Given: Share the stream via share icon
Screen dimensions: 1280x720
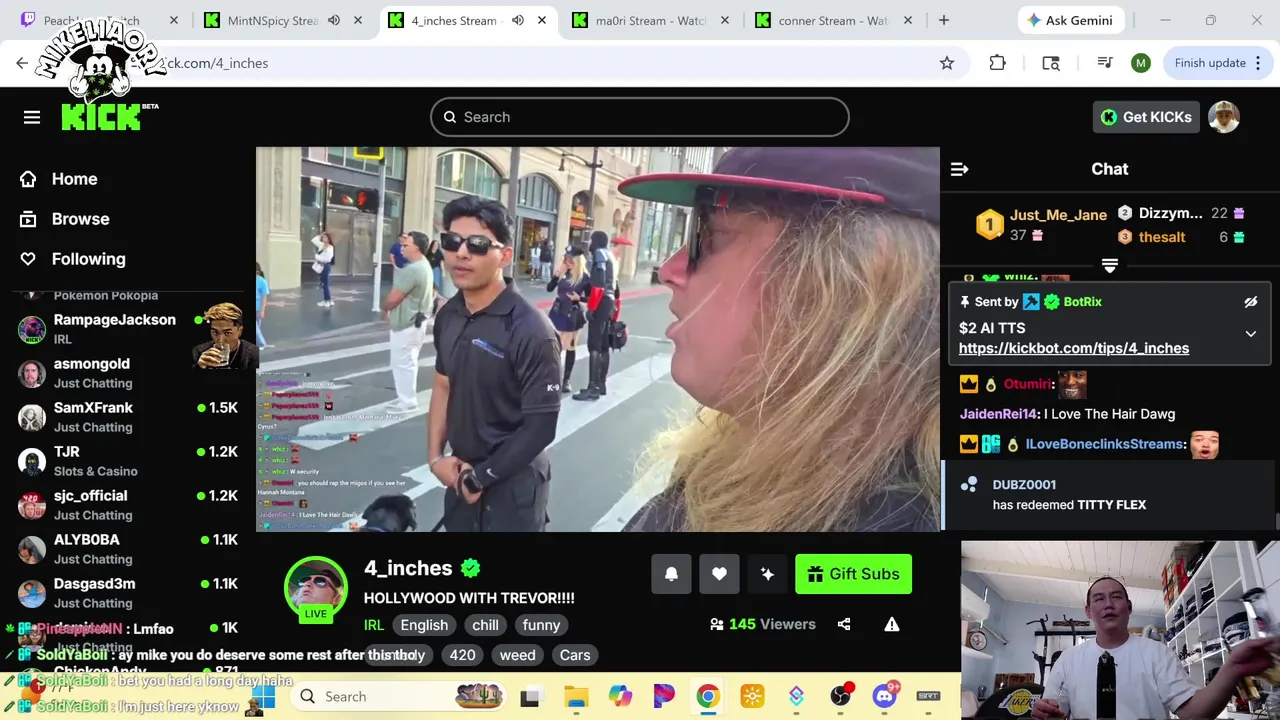Looking at the screenshot, I should 844,624.
